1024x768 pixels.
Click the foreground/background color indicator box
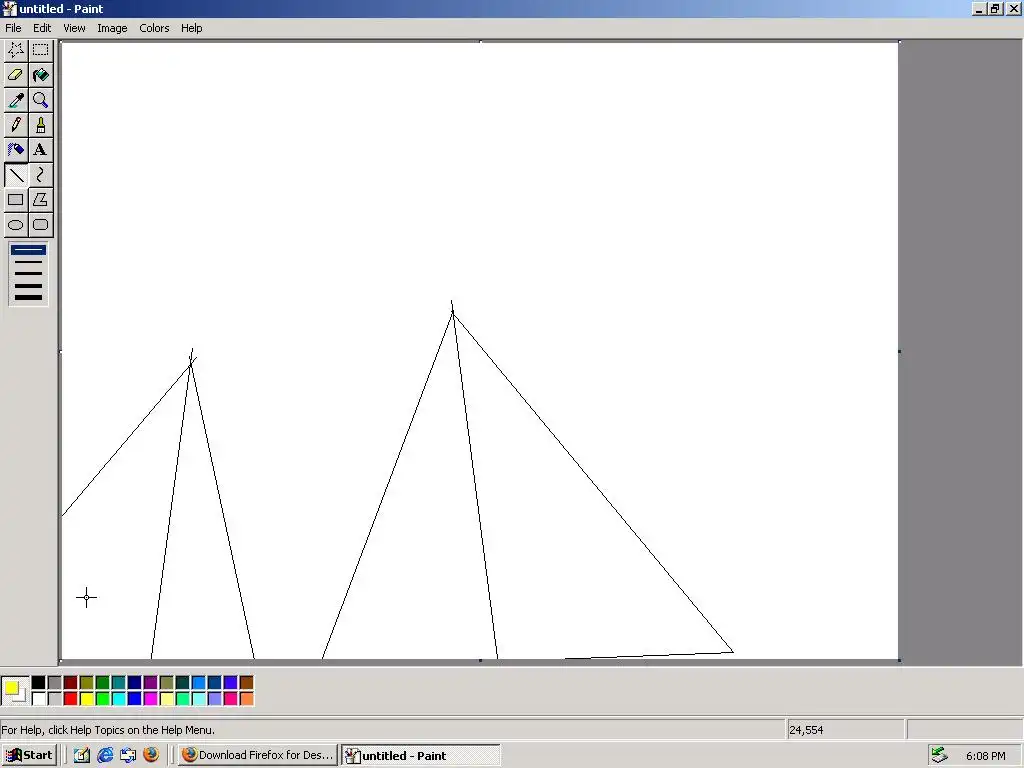click(x=15, y=691)
